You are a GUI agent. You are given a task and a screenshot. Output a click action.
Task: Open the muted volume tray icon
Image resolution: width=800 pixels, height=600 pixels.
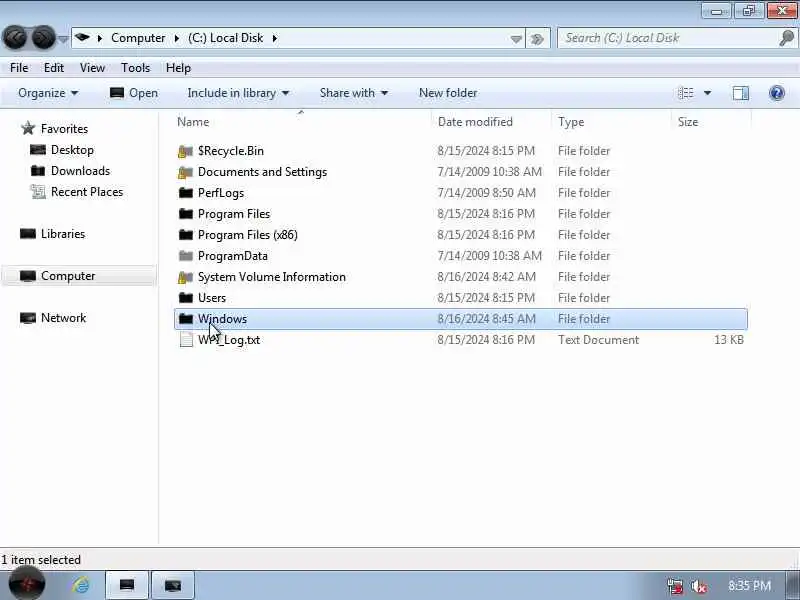[x=698, y=586]
